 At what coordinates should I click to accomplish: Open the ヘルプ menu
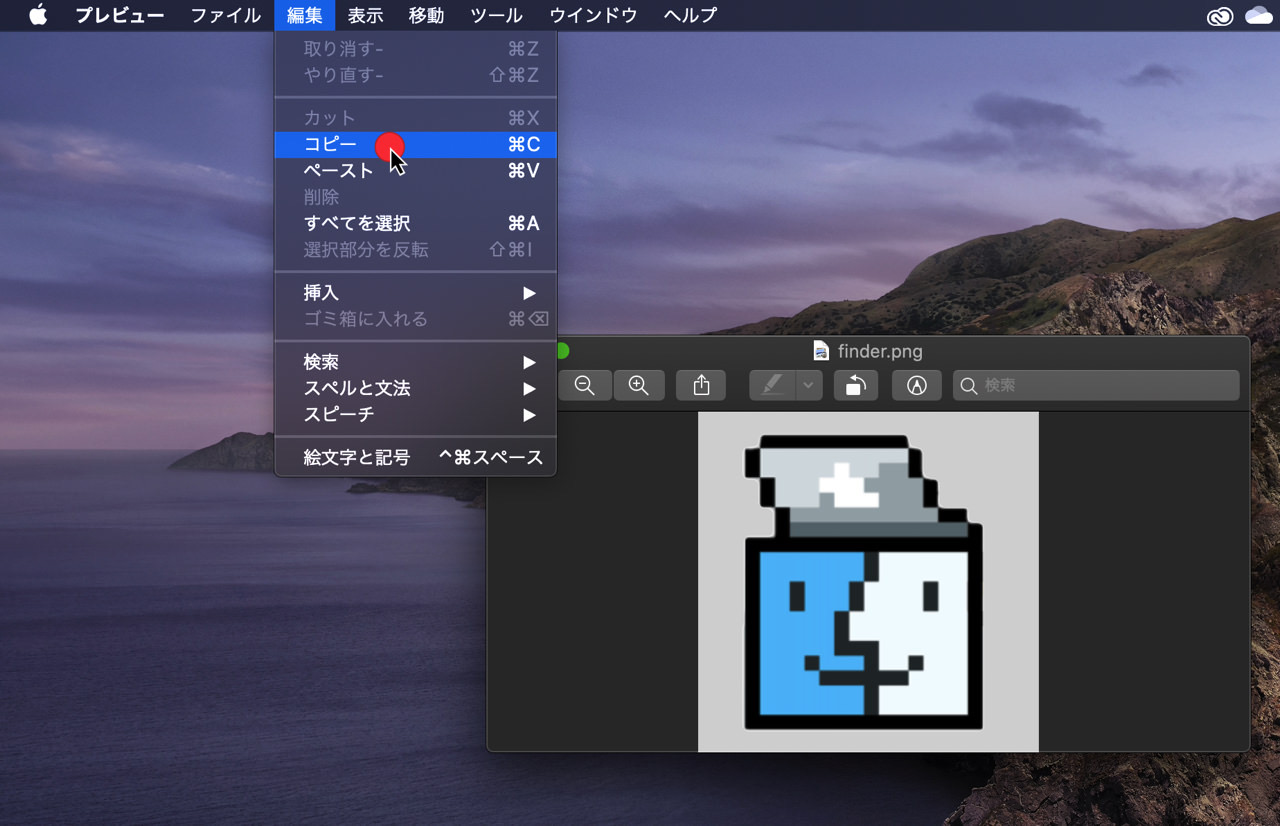[x=690, y=15]
